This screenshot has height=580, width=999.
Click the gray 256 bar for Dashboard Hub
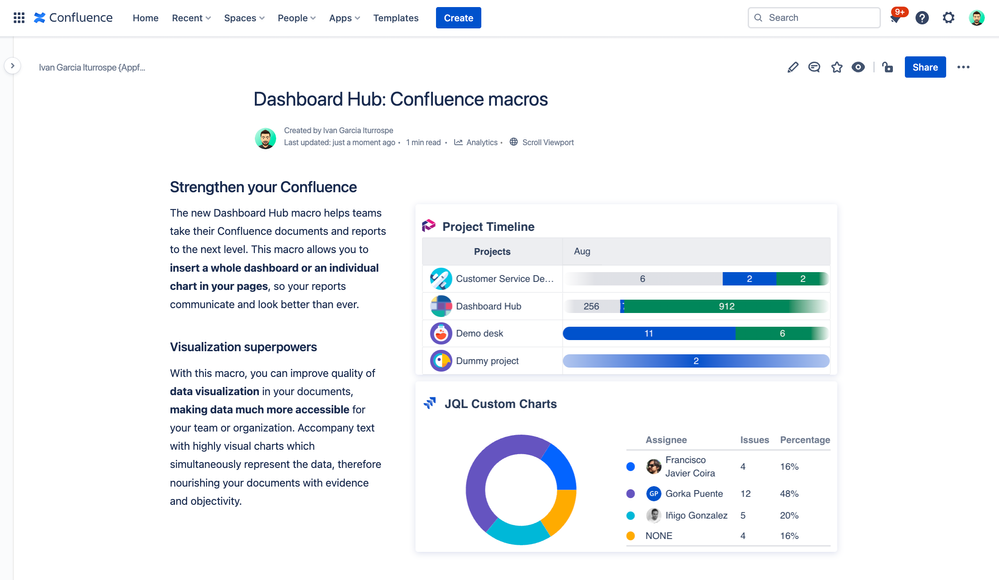(x=591, y=306)
